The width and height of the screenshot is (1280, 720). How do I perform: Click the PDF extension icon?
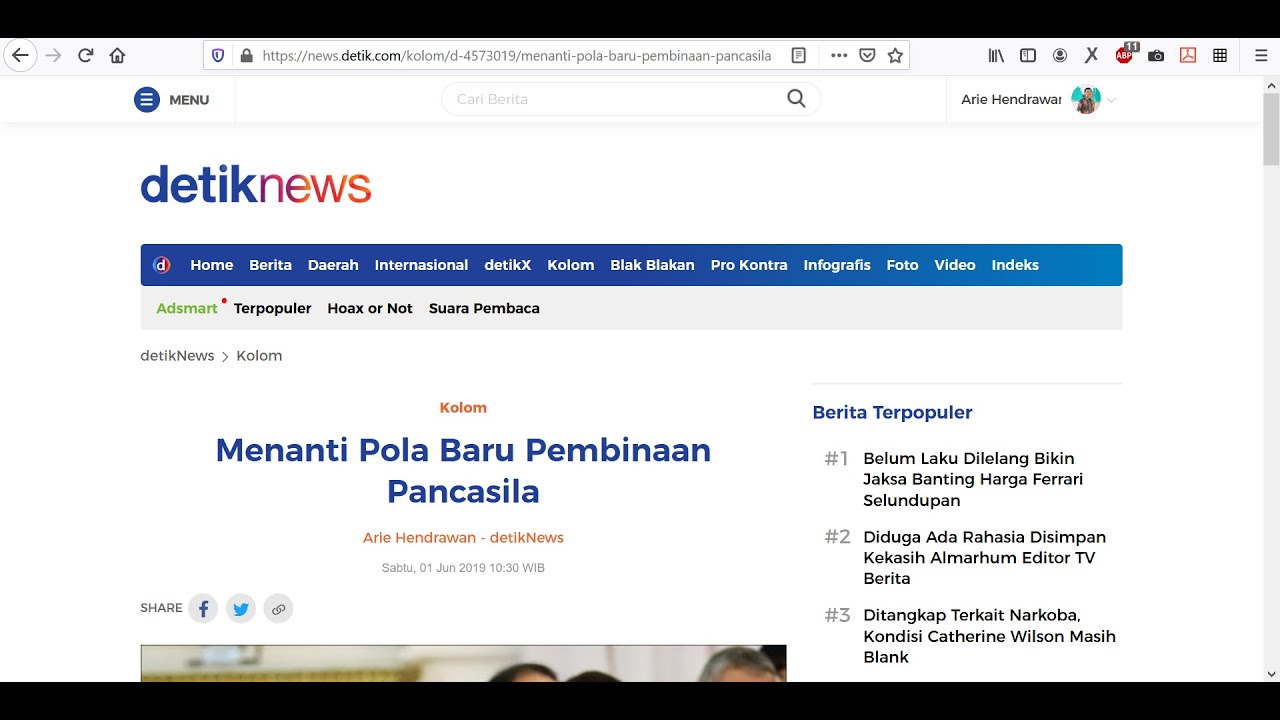(1188, 56)
